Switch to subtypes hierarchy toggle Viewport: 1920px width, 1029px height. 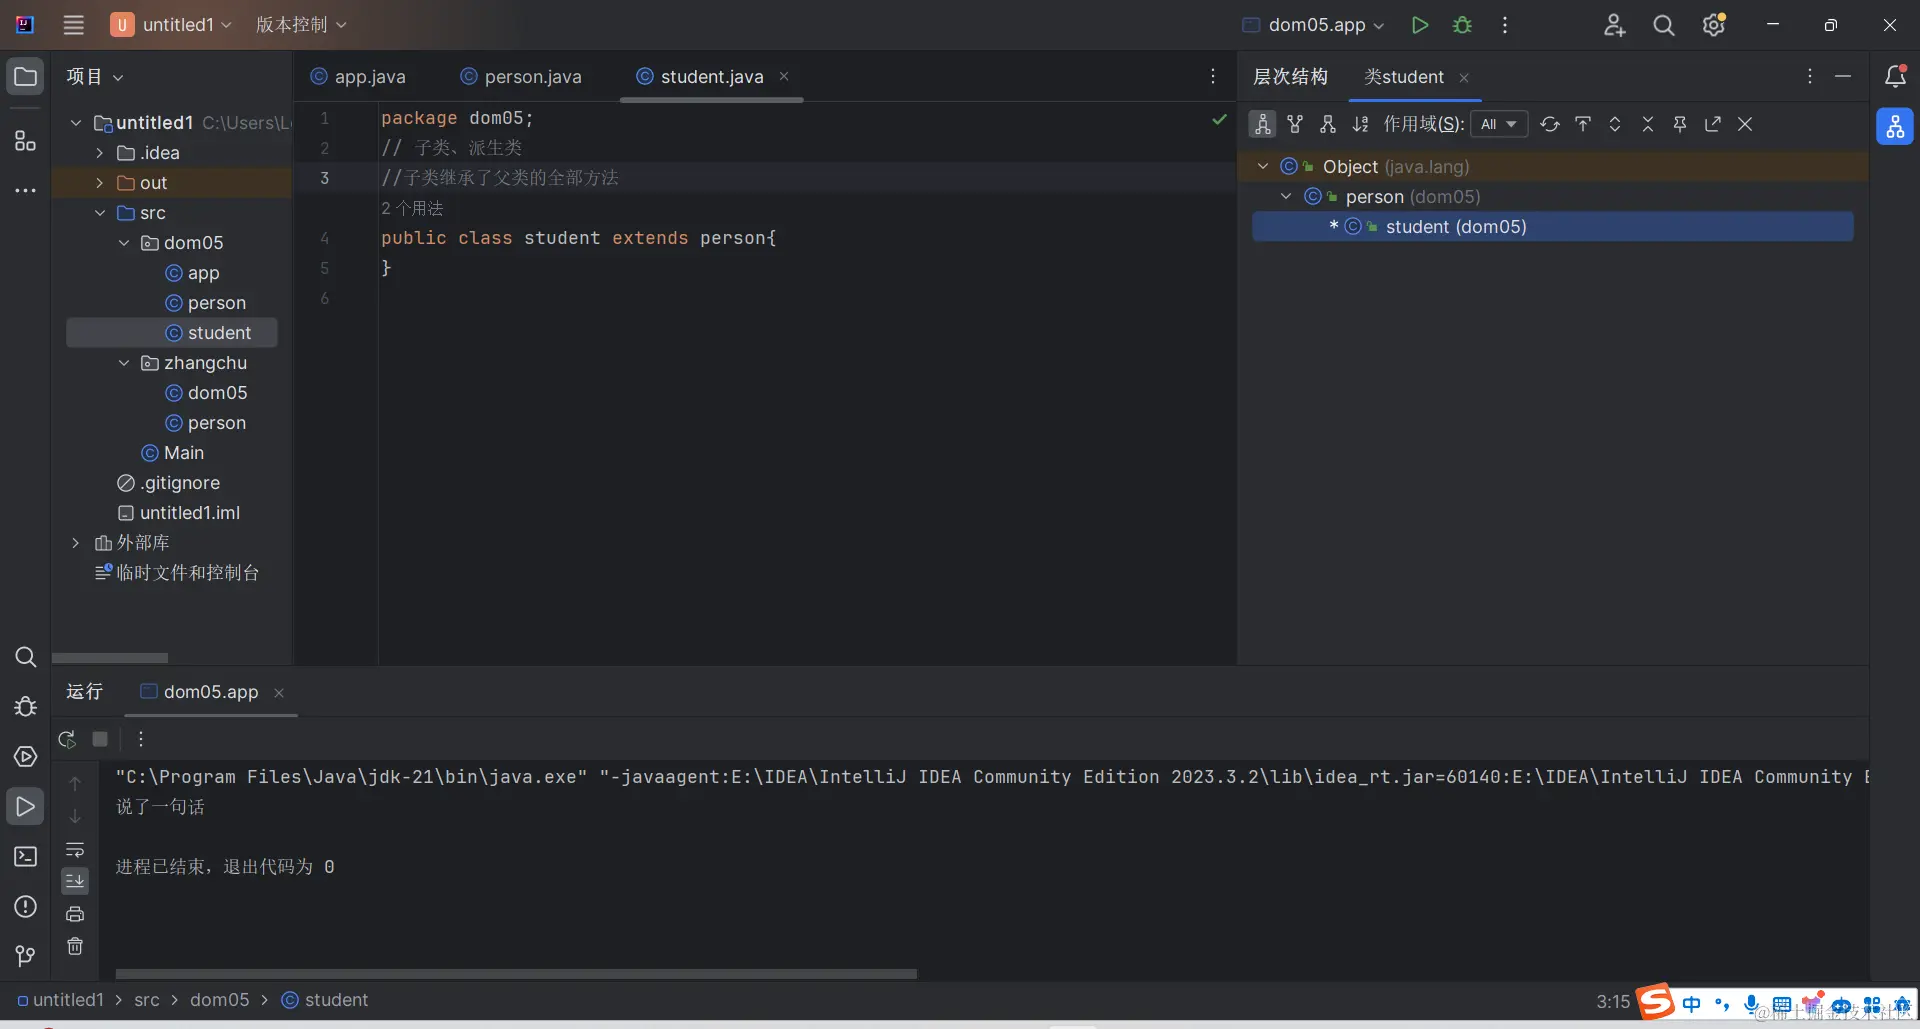[x=1328, y=124]
